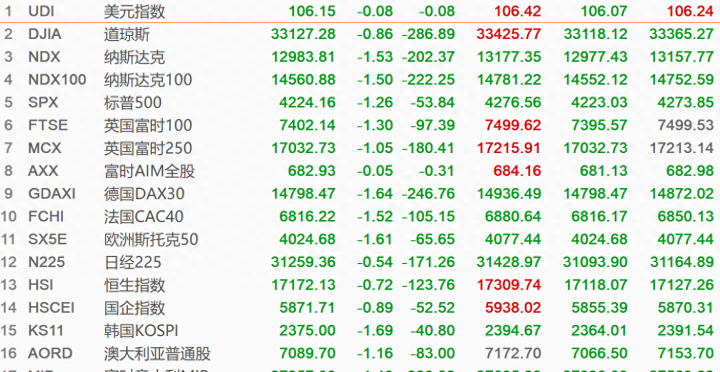Open the HSCEI 国企指数 row
Viewport: 720px width, 372px height.
(x=360, y=308)
